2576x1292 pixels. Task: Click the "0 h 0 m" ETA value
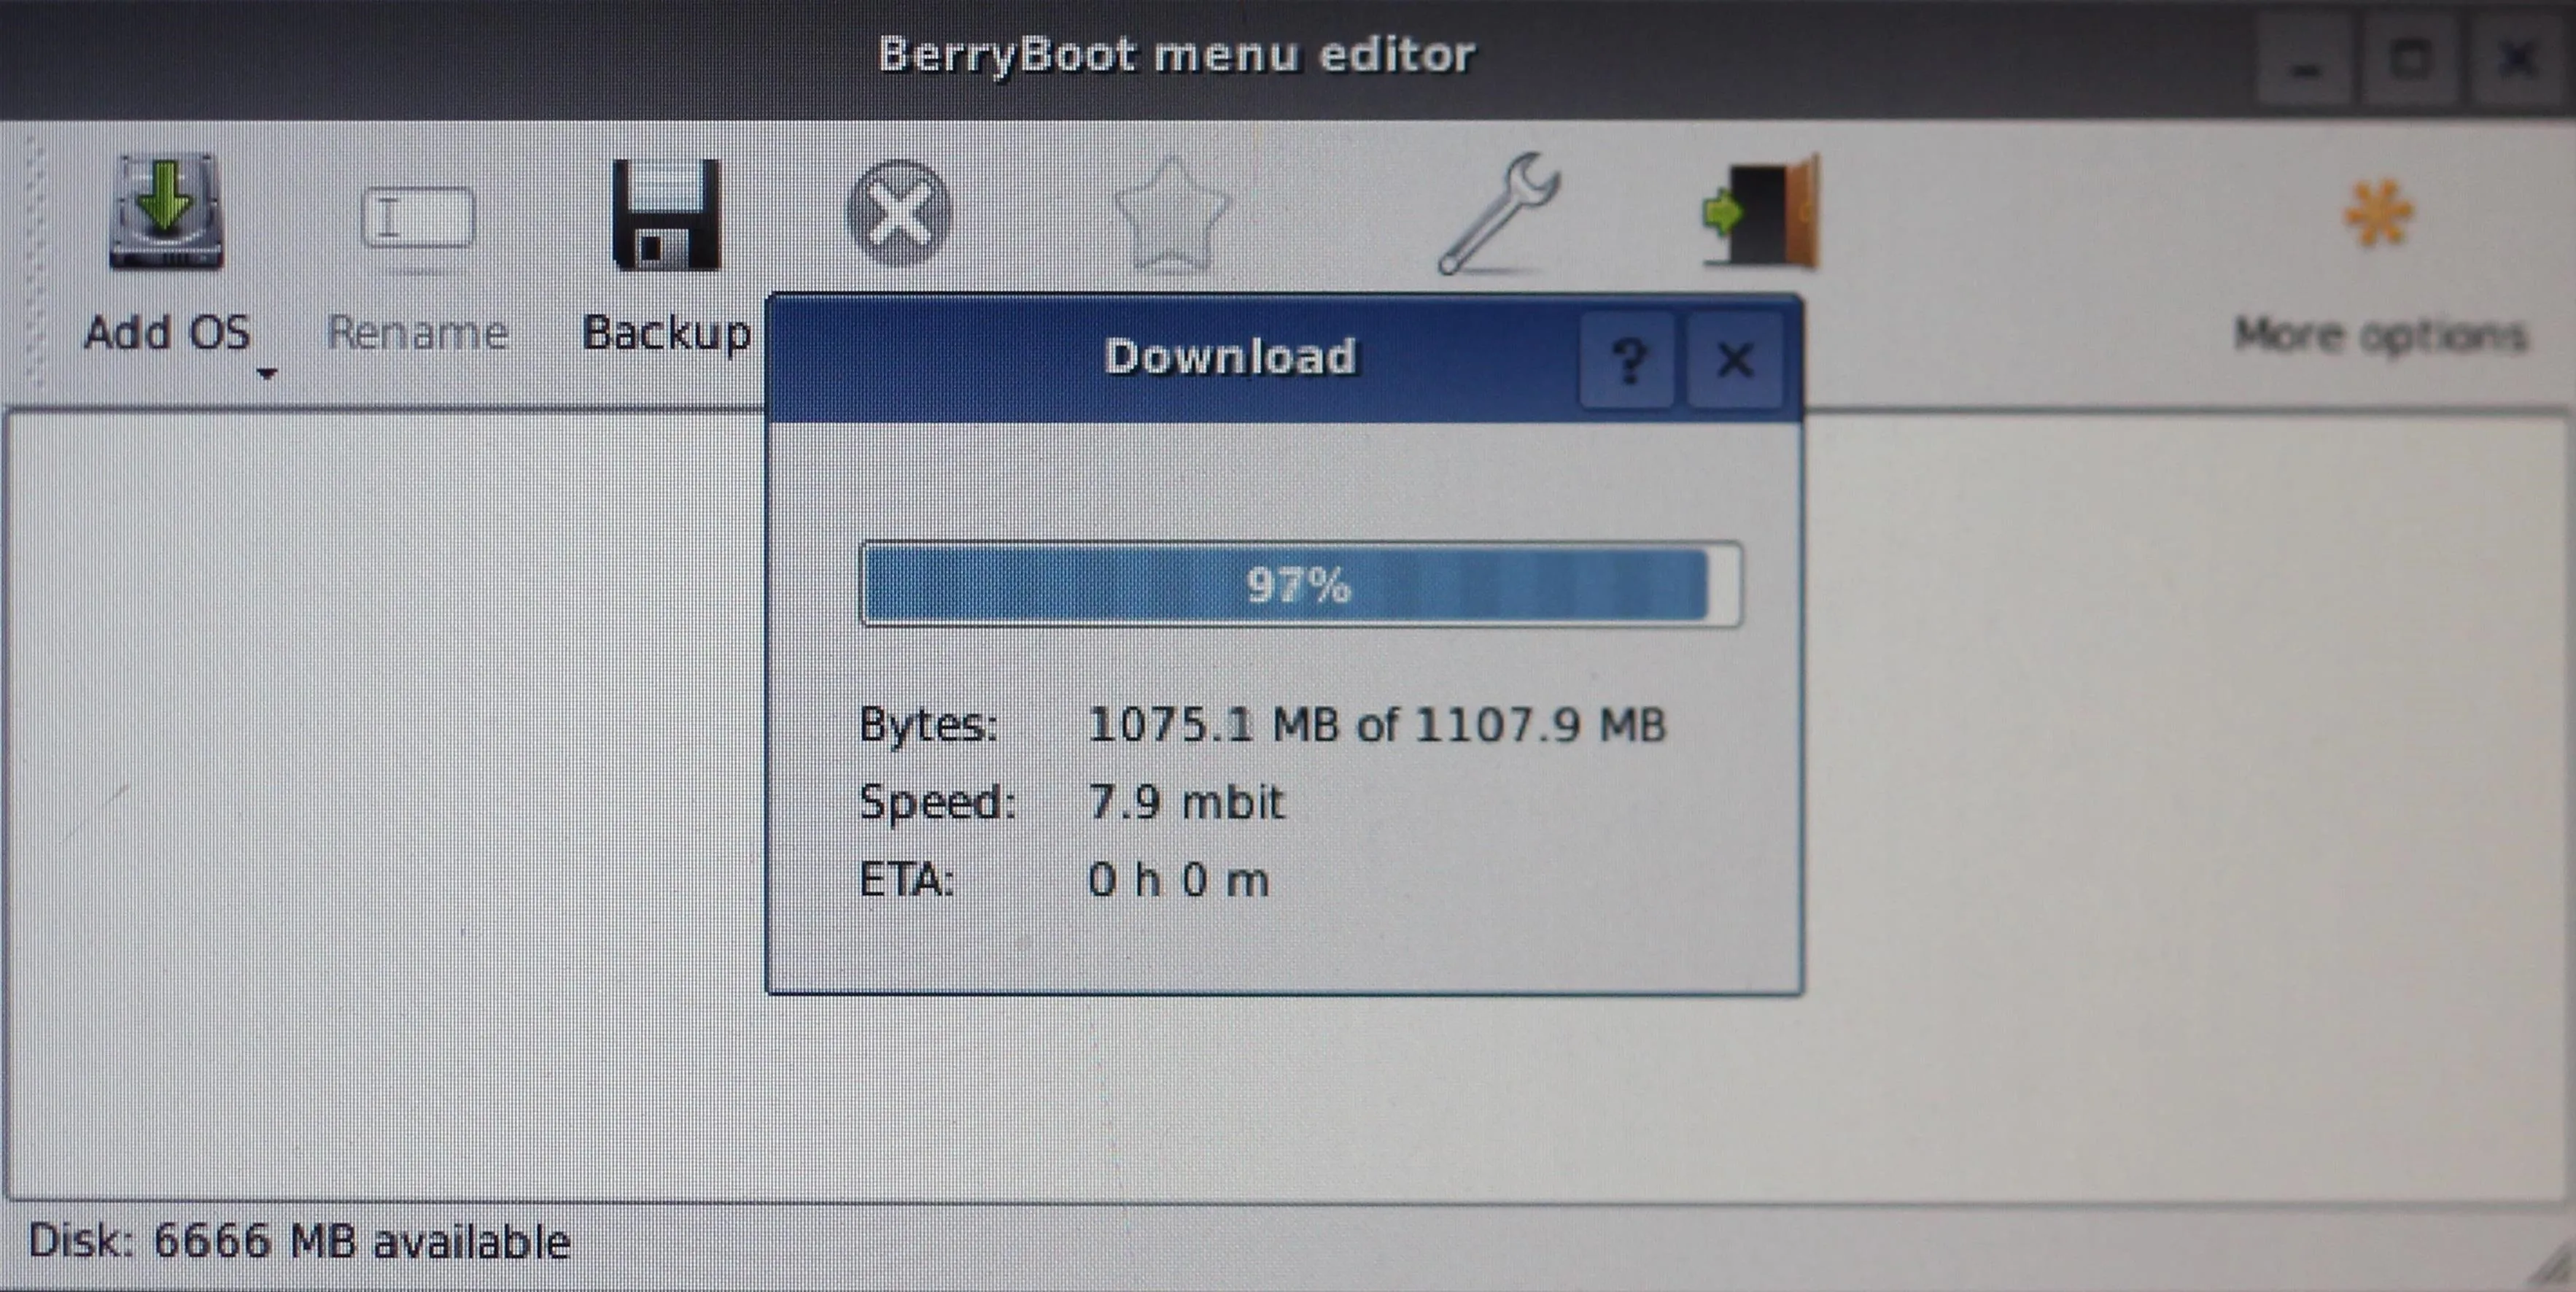tap(1178, 880)
